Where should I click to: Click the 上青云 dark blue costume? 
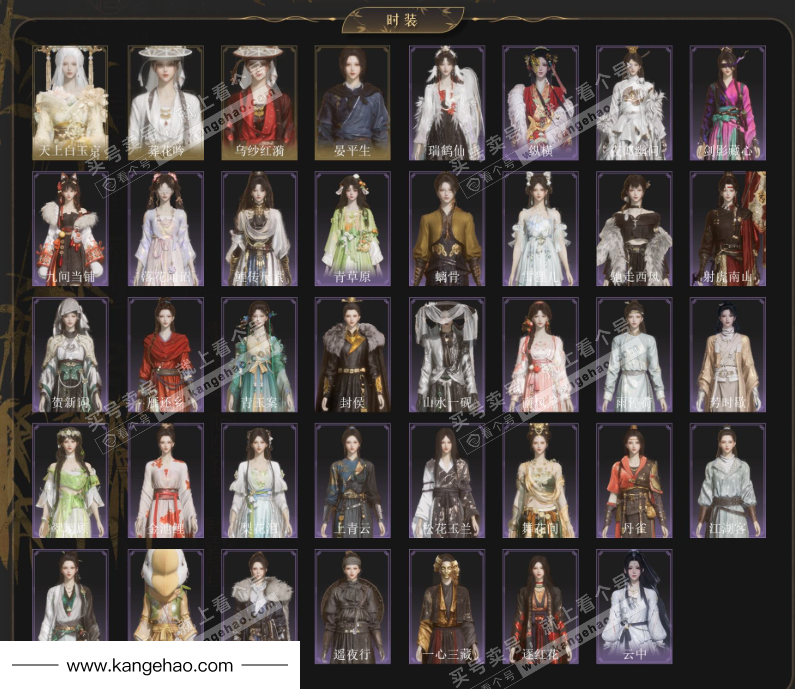coord(352,481)
